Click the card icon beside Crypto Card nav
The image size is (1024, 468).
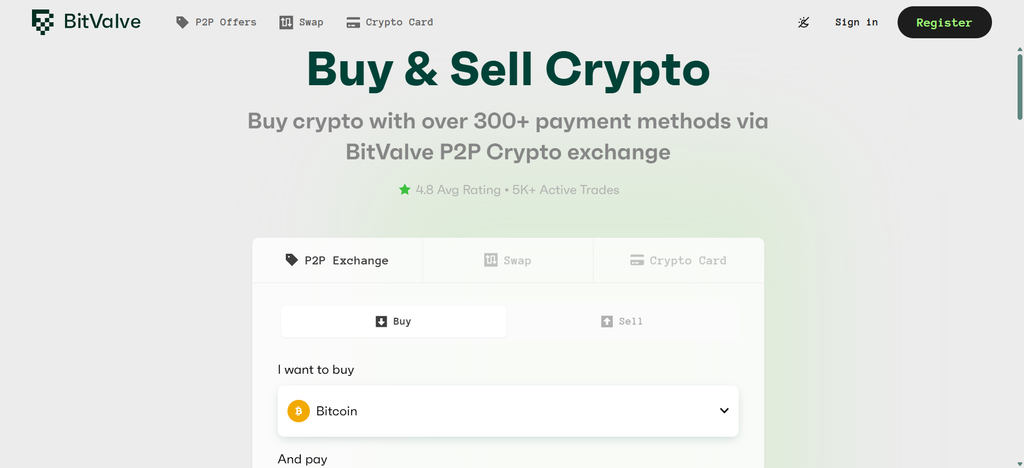tap(353, 22)
